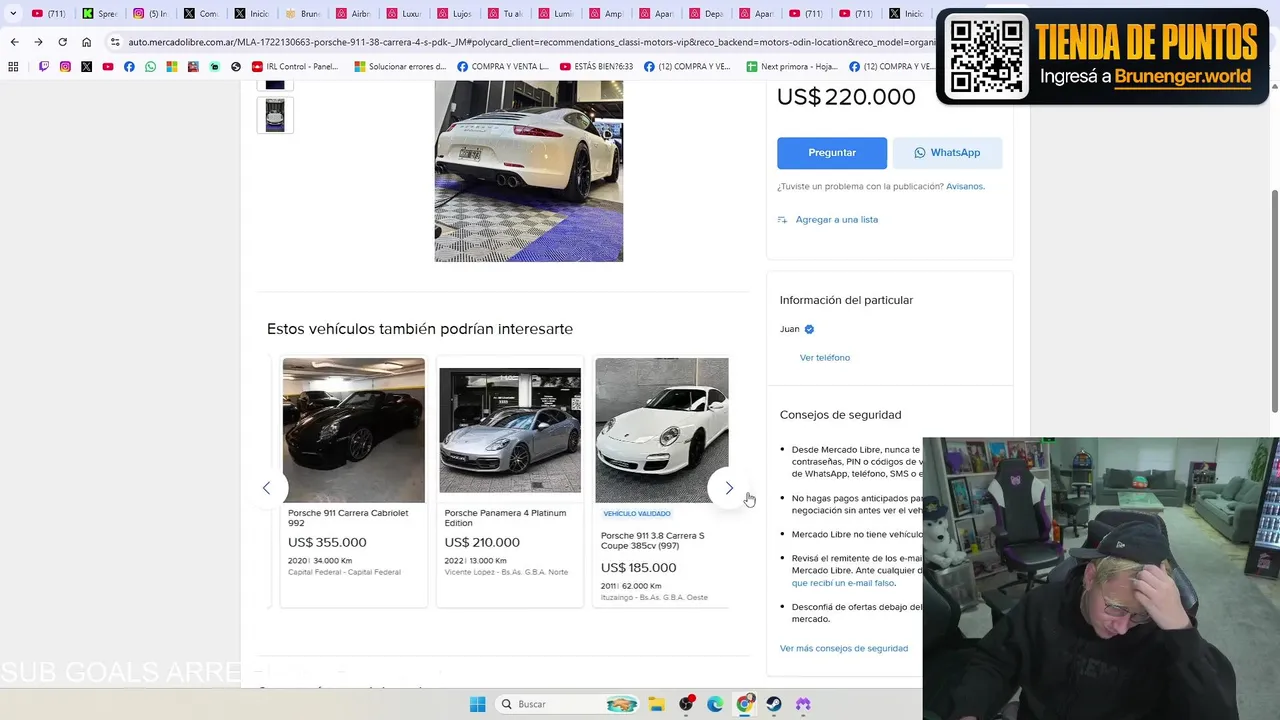Open the WhatsApp bookmark icon

coord(150,66)
